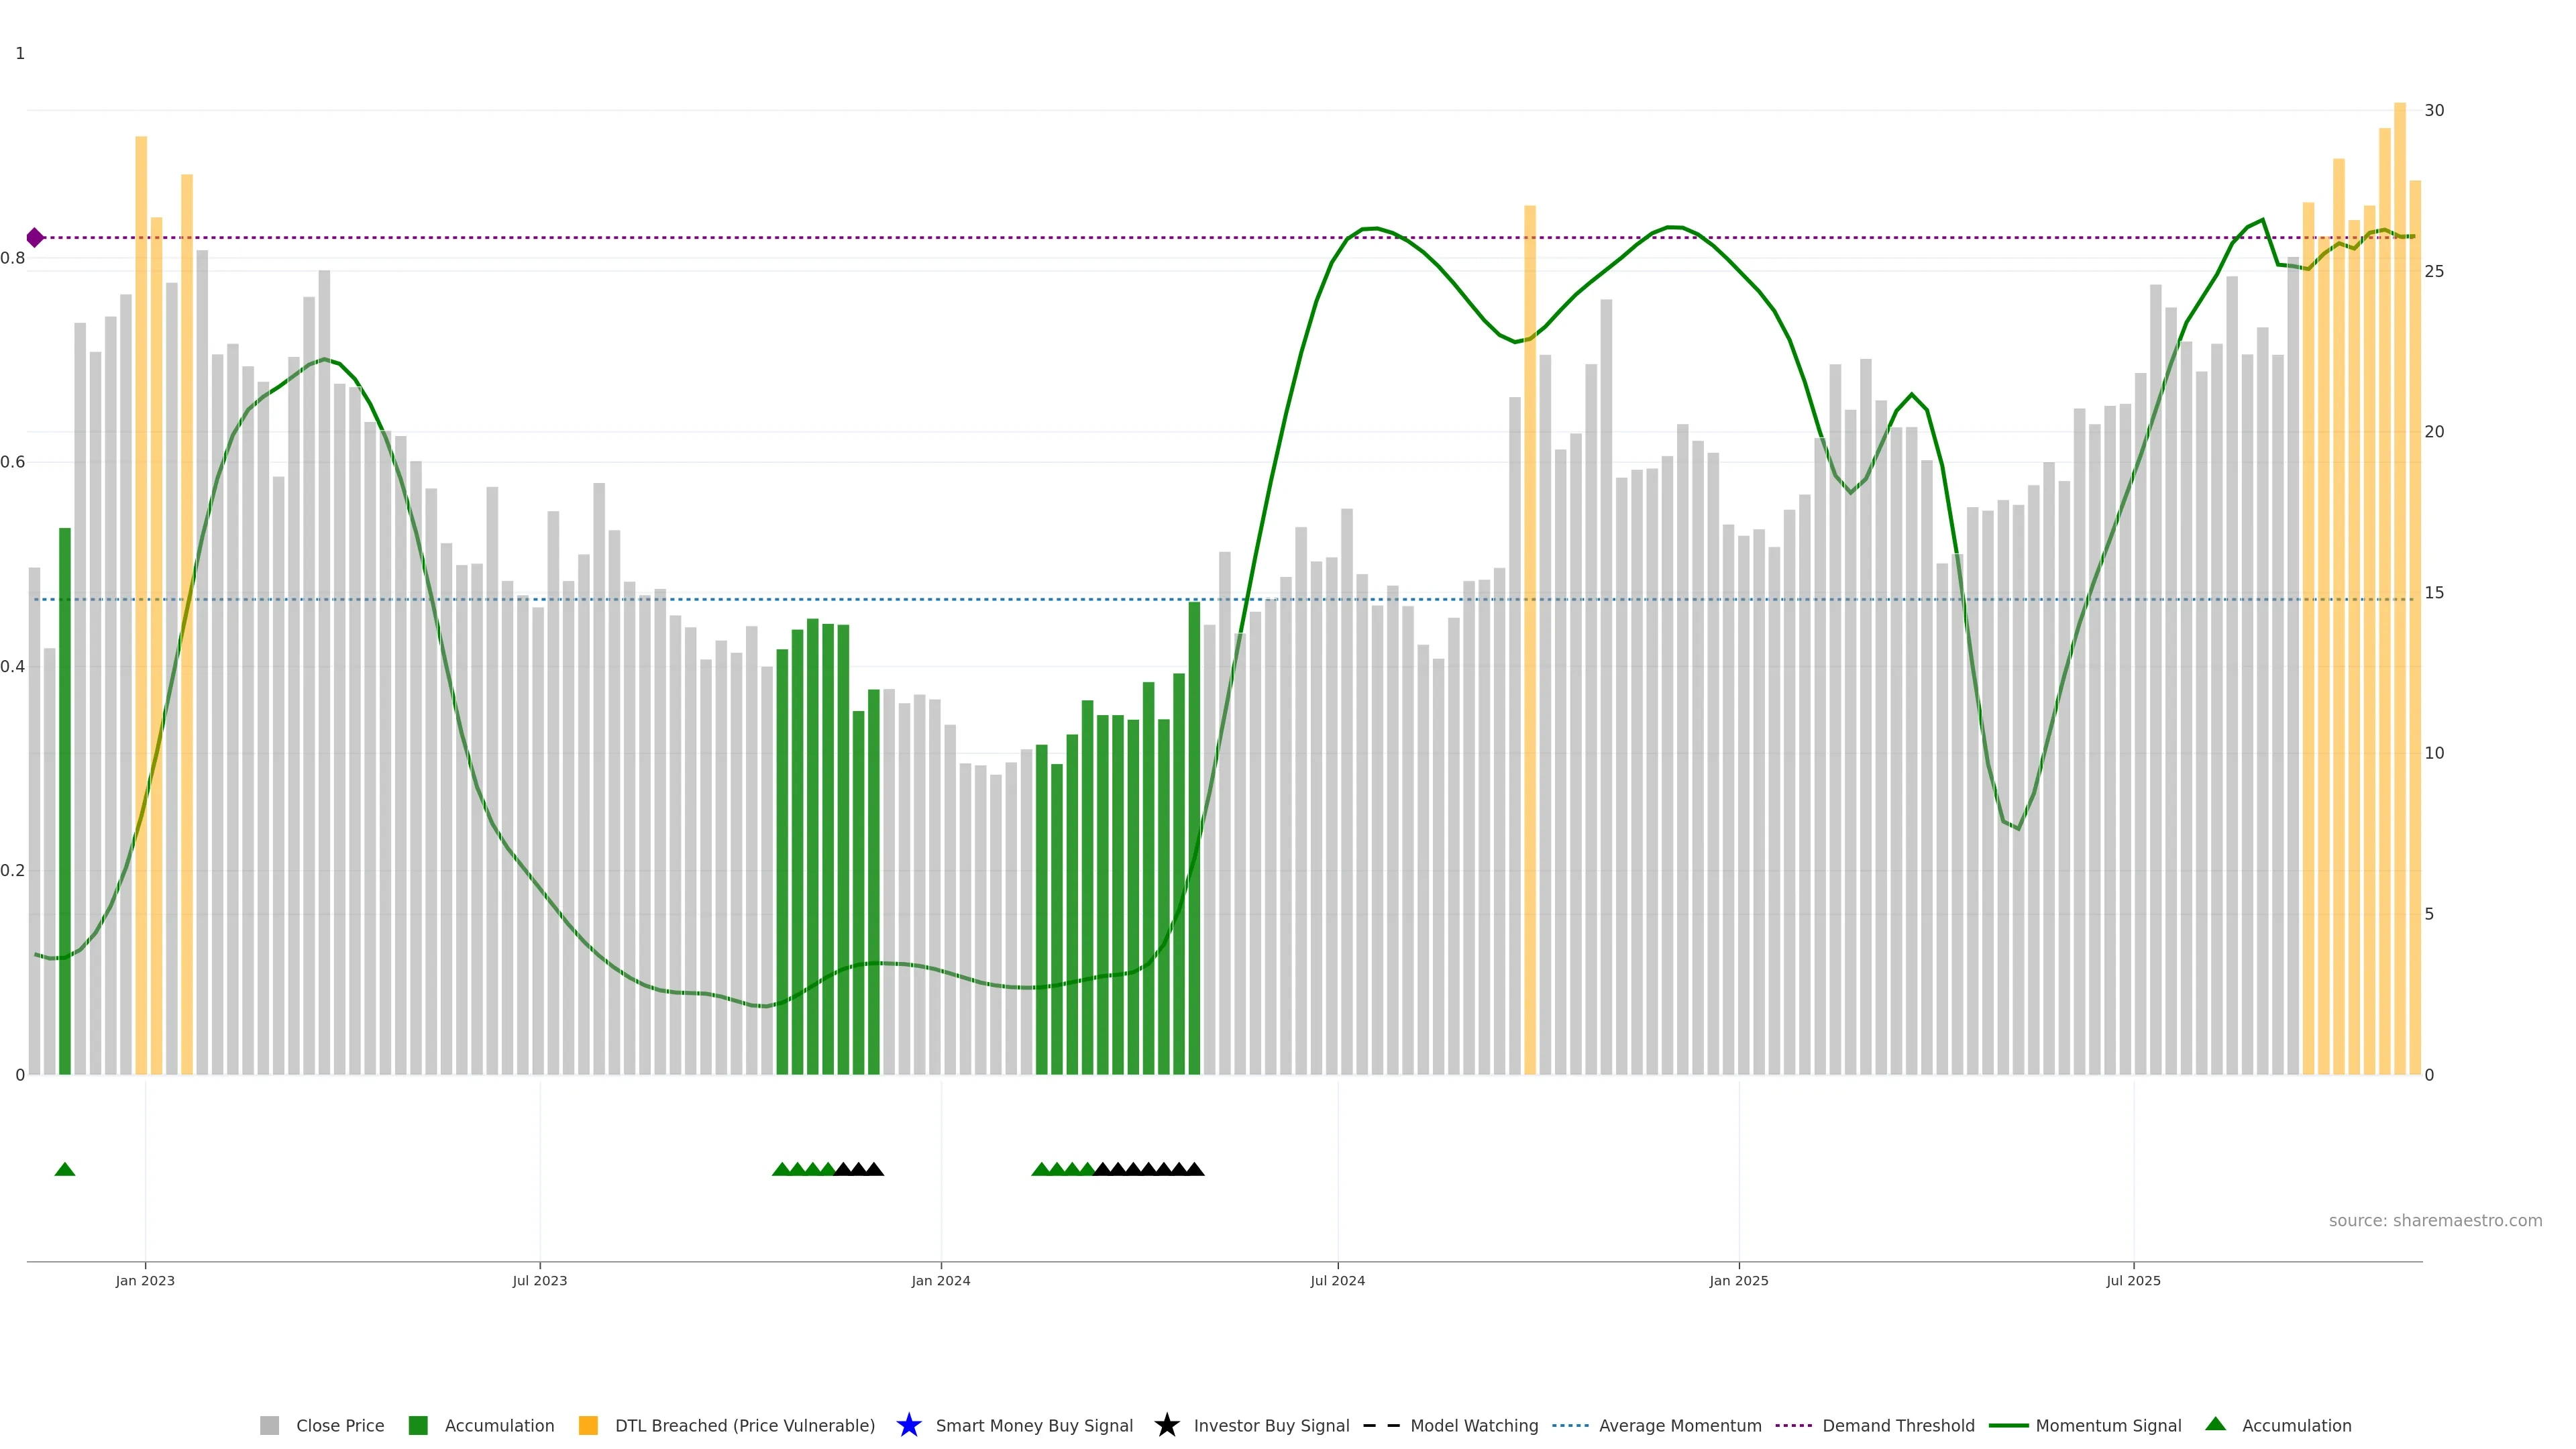
Task: Click the gray Close Price legend square
Action: pyautogui.click(x=269, y=1425)
